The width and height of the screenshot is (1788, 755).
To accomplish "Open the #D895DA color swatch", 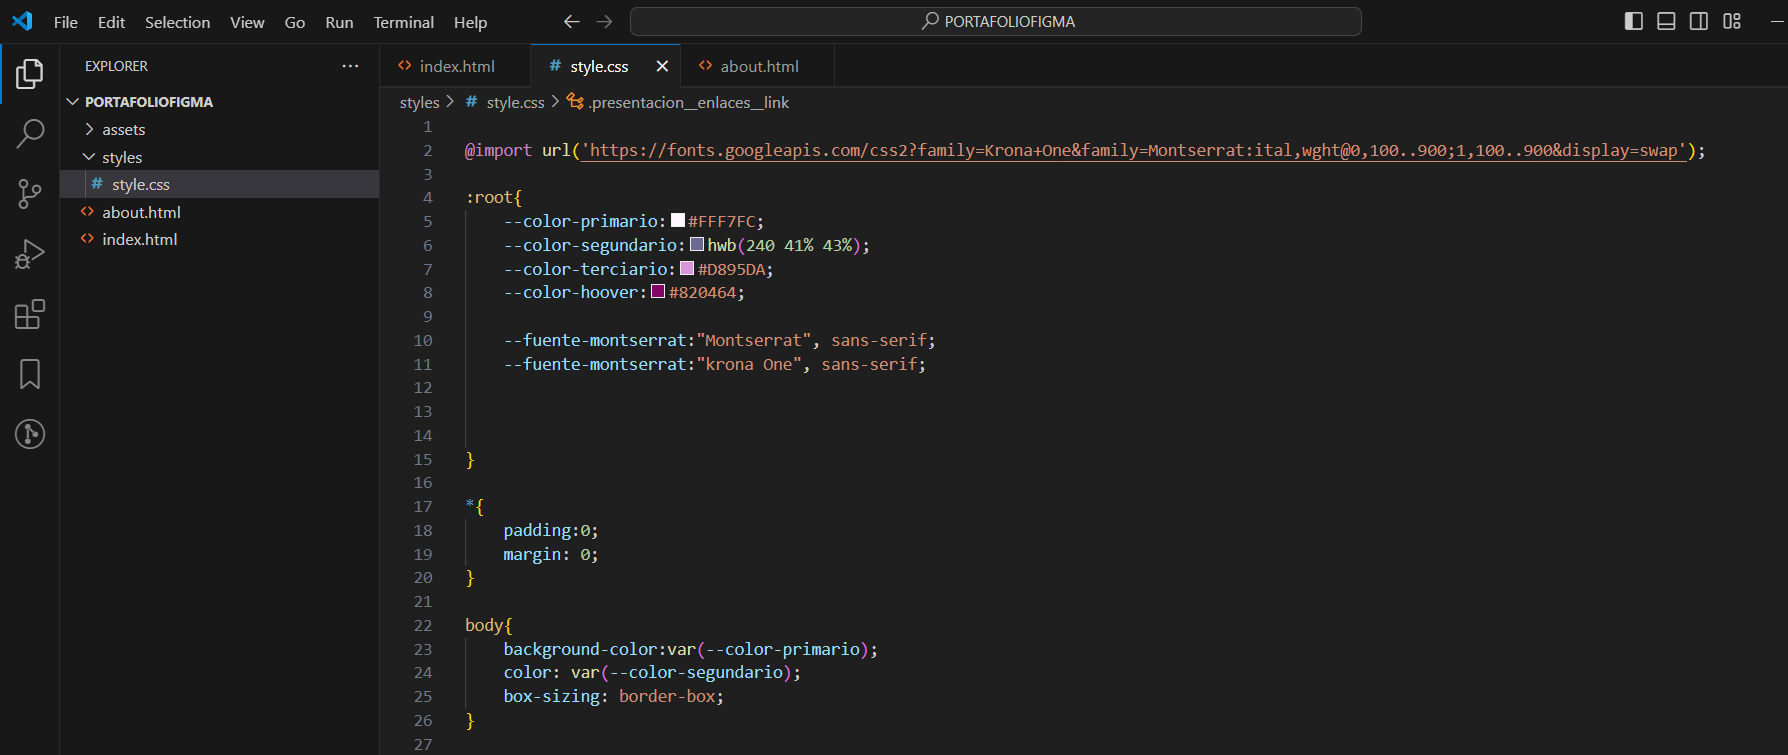I will [x=687, y=268].
